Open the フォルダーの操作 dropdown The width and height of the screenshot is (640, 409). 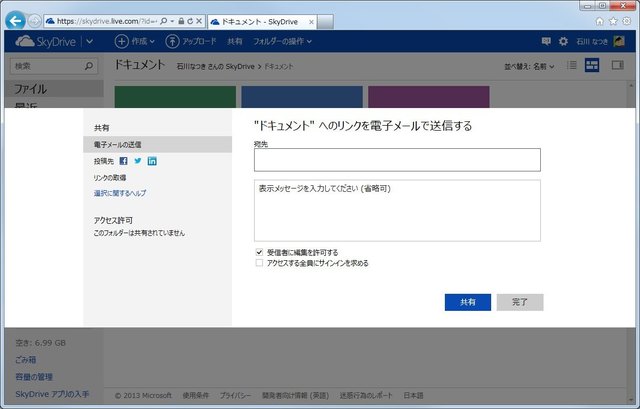coord(281,41)
